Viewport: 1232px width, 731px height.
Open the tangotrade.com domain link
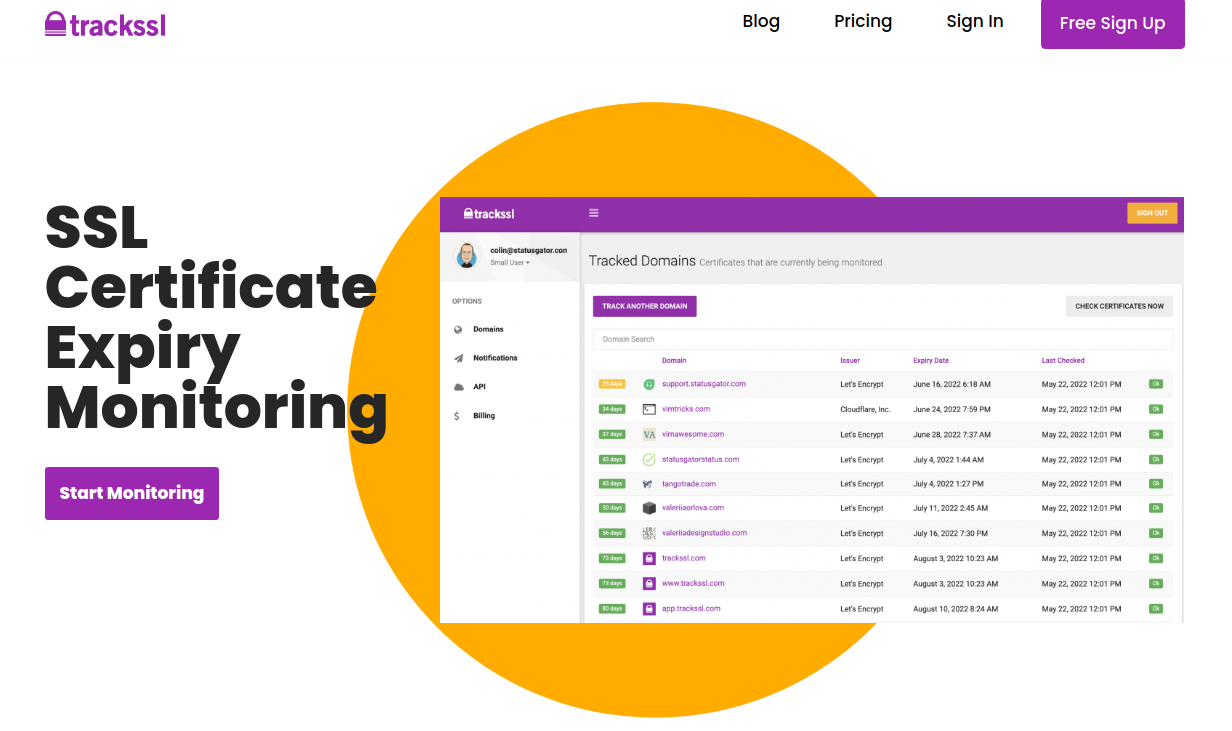[689, 484]
